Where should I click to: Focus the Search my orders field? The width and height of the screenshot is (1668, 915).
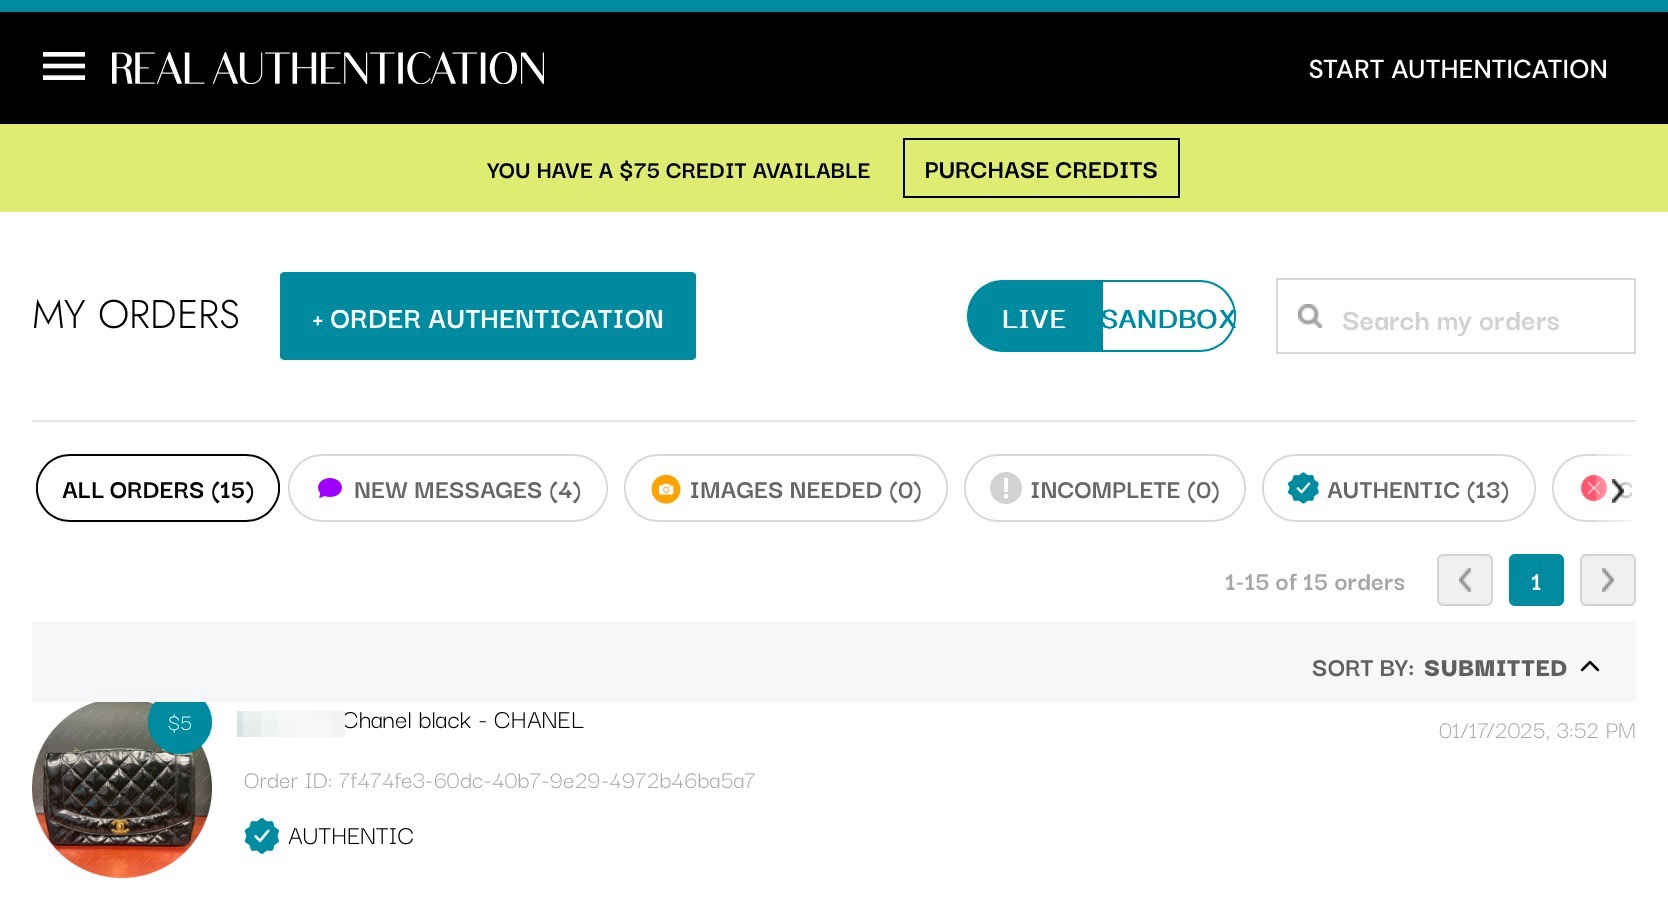tap(1456, 316)
